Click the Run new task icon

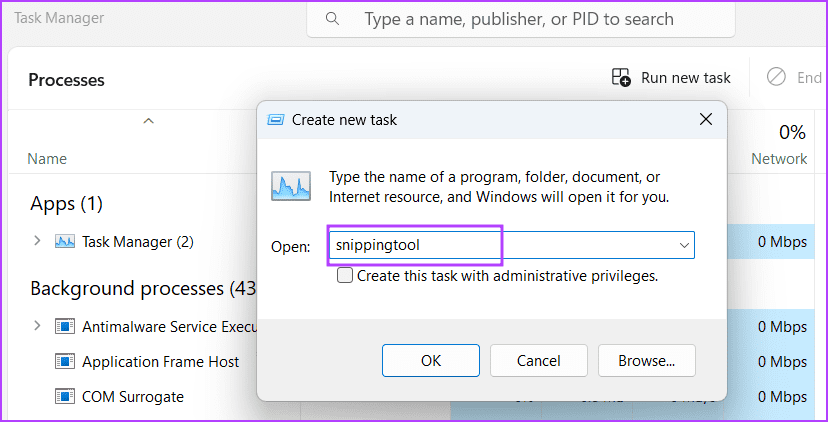click(x=621, y=78)
